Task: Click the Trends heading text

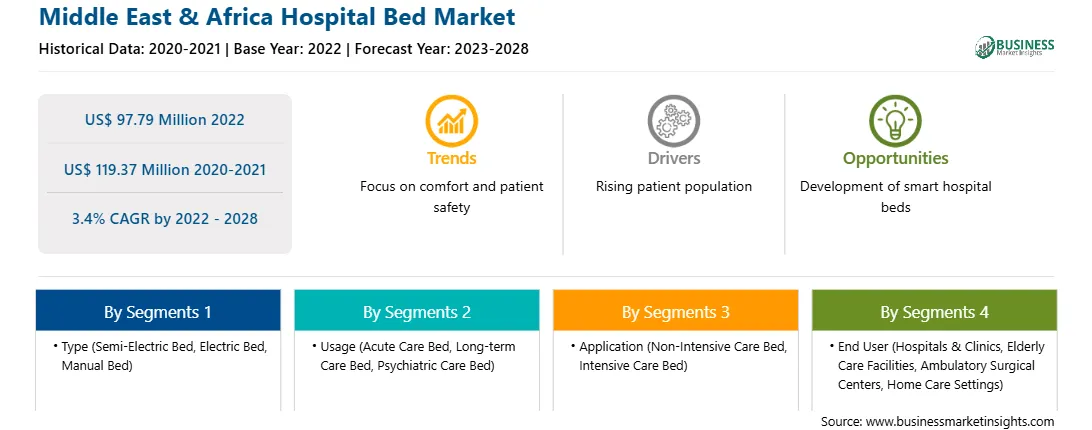Action: tap(451, 158)
